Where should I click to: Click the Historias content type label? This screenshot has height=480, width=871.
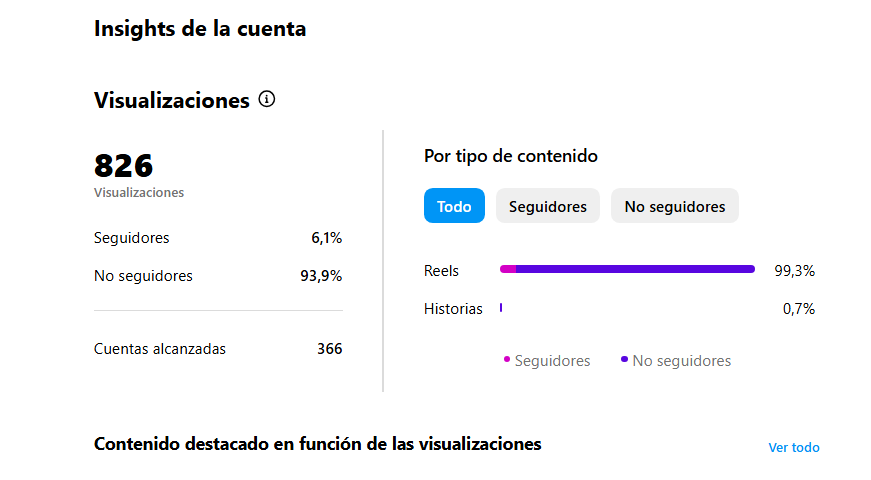(453, 309)
